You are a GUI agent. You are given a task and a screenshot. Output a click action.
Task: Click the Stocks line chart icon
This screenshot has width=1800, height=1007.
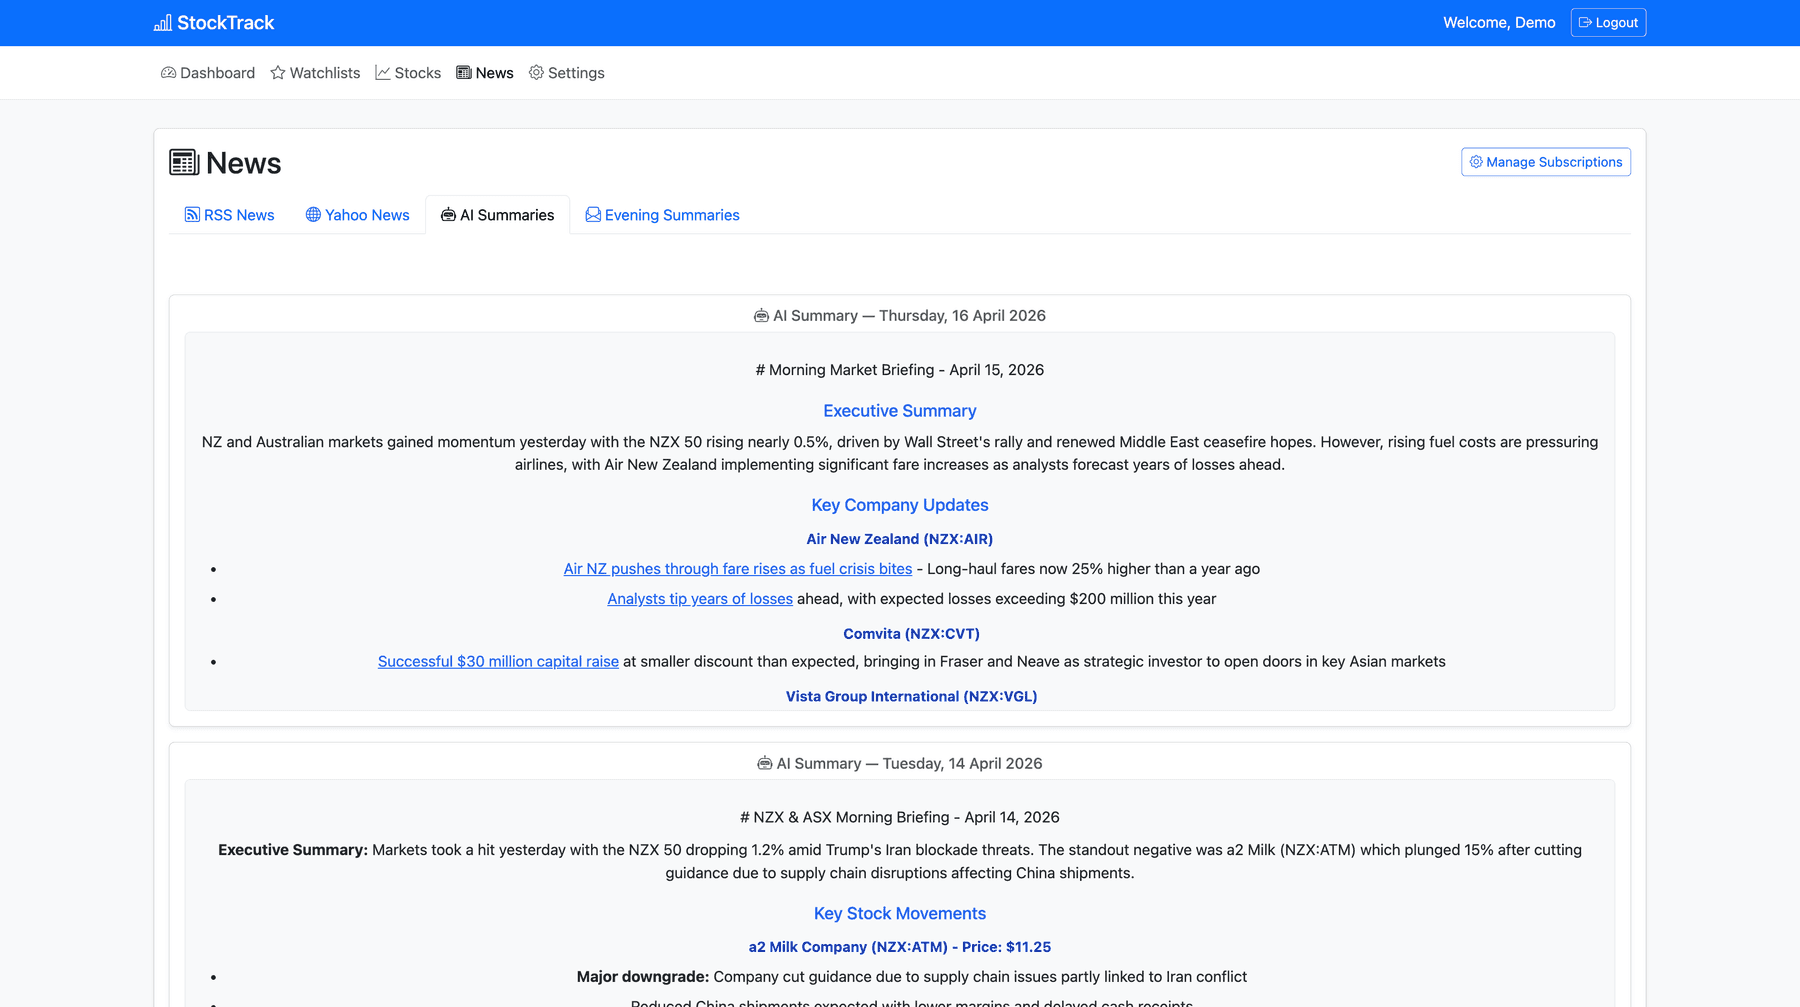point(383,73)
